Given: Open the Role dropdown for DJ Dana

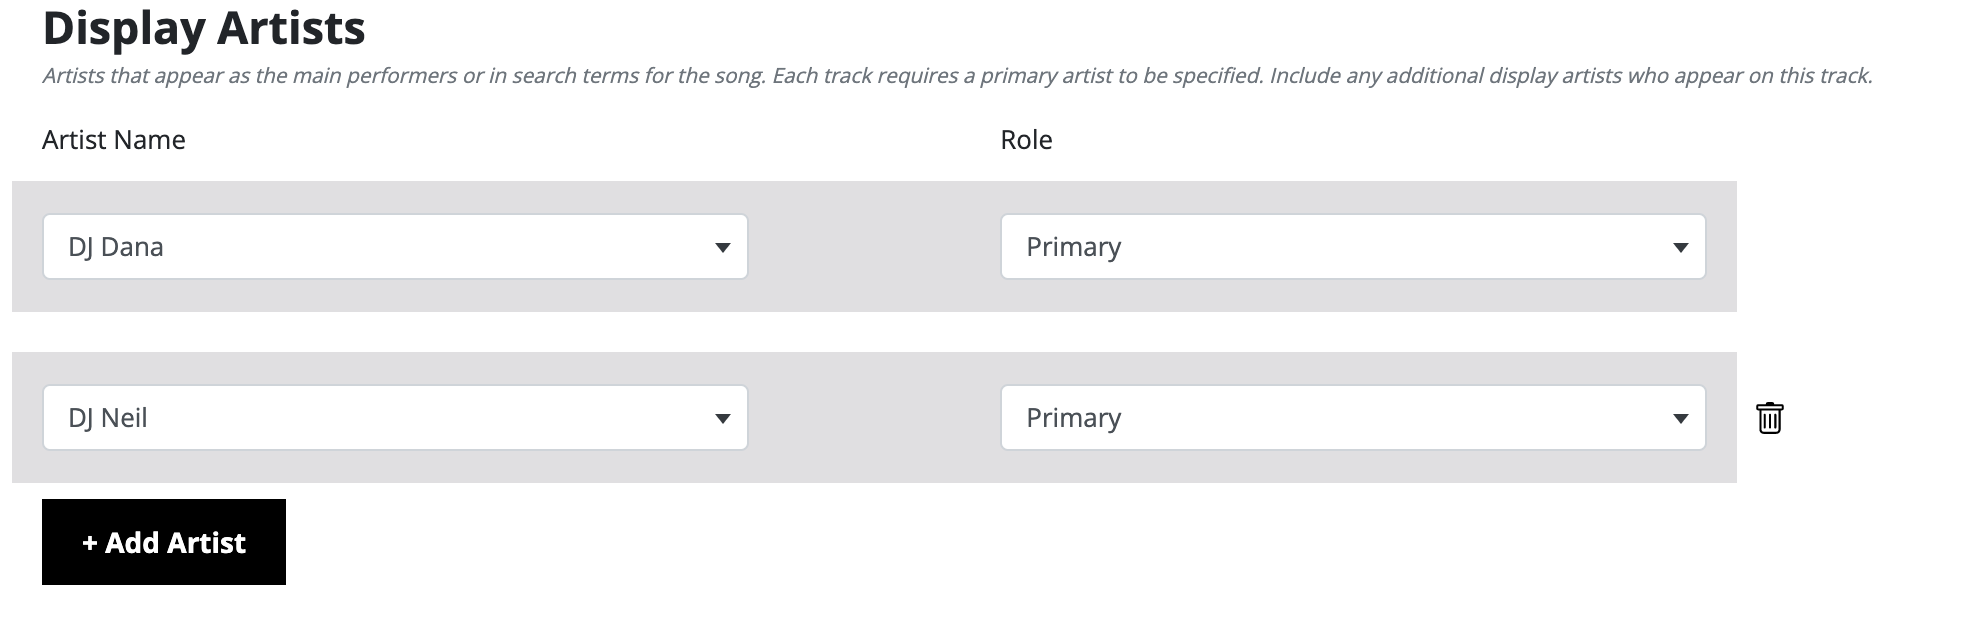Looking at the screenshot, I should tap(1353, 247).
